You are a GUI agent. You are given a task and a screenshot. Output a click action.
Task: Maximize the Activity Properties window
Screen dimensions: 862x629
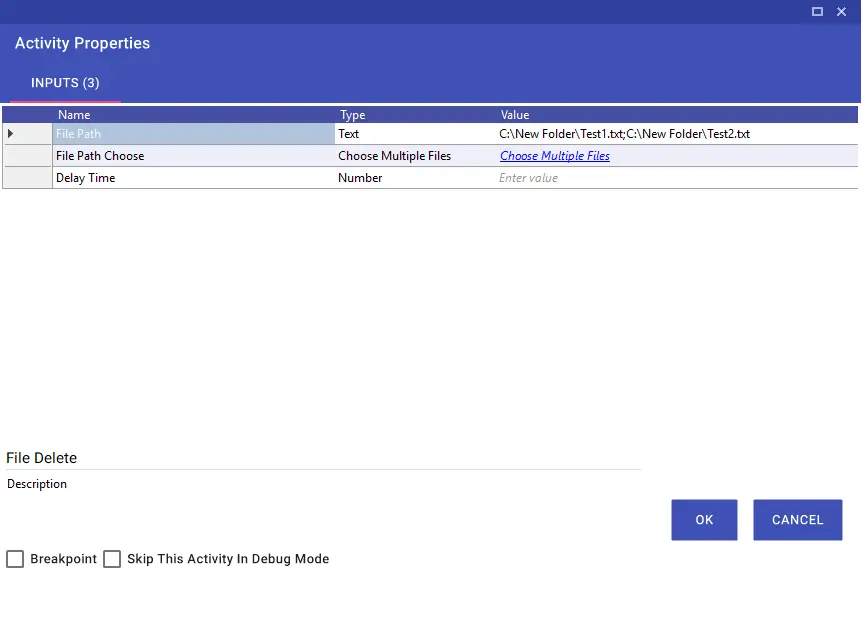pyautogui.click(x=817, y=12)
